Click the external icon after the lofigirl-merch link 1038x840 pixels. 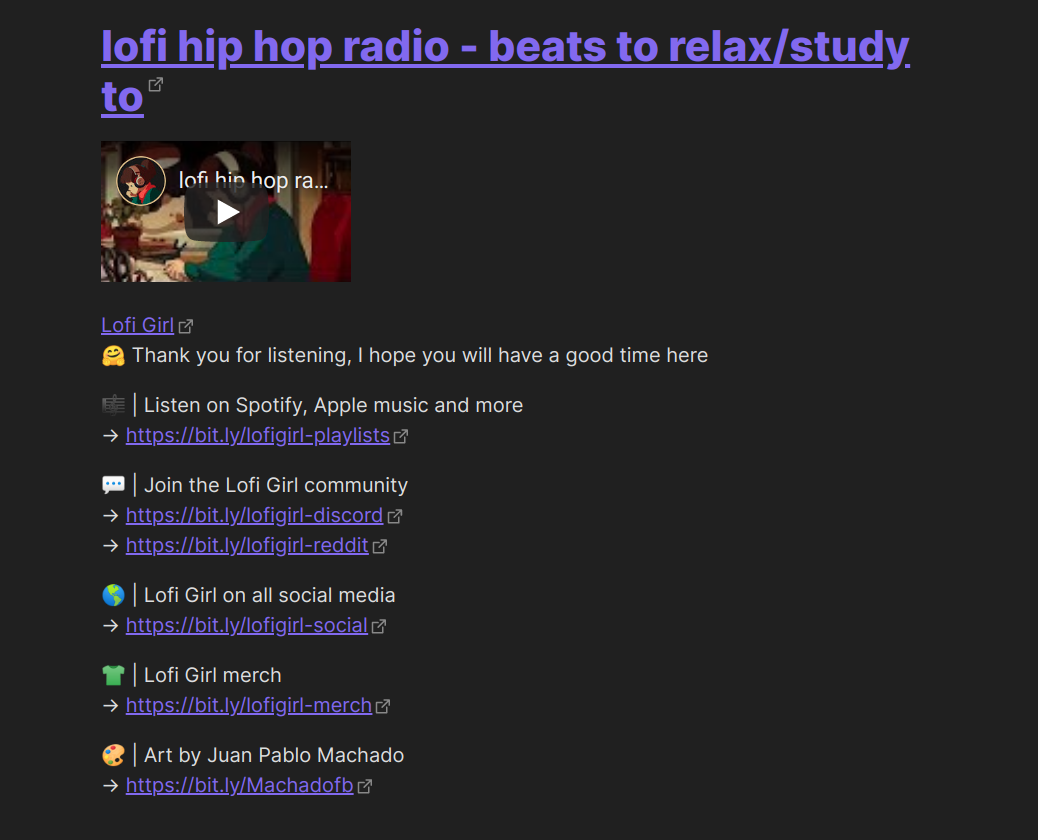(383, 707)
